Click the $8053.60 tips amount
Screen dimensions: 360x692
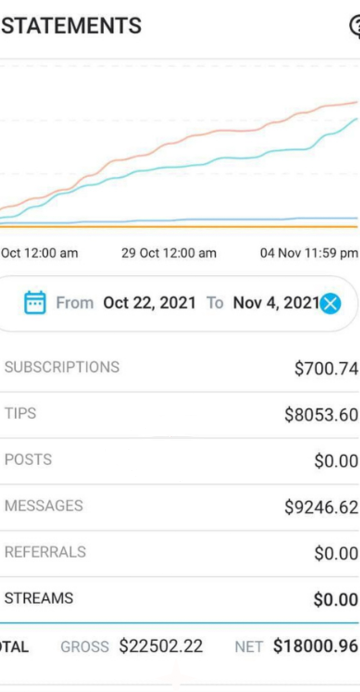(x=321, y=415)
